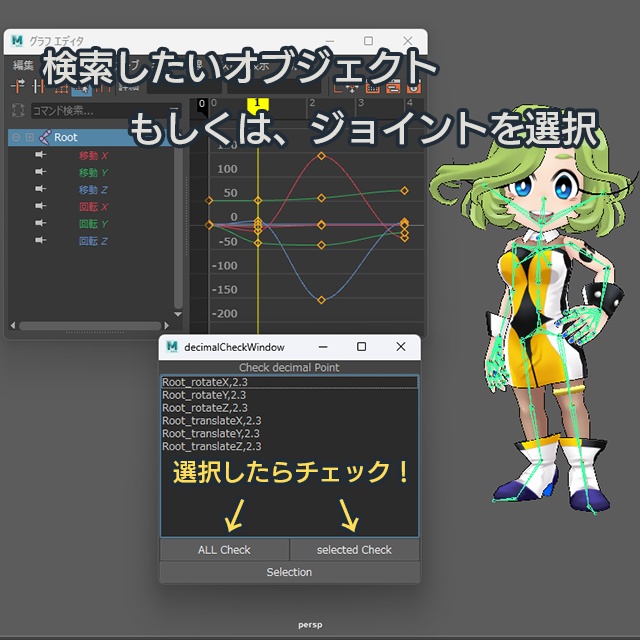Collapse the Root node with the minus icon
Viewport: 640px width, 640px height.
(x=16, y=137)
